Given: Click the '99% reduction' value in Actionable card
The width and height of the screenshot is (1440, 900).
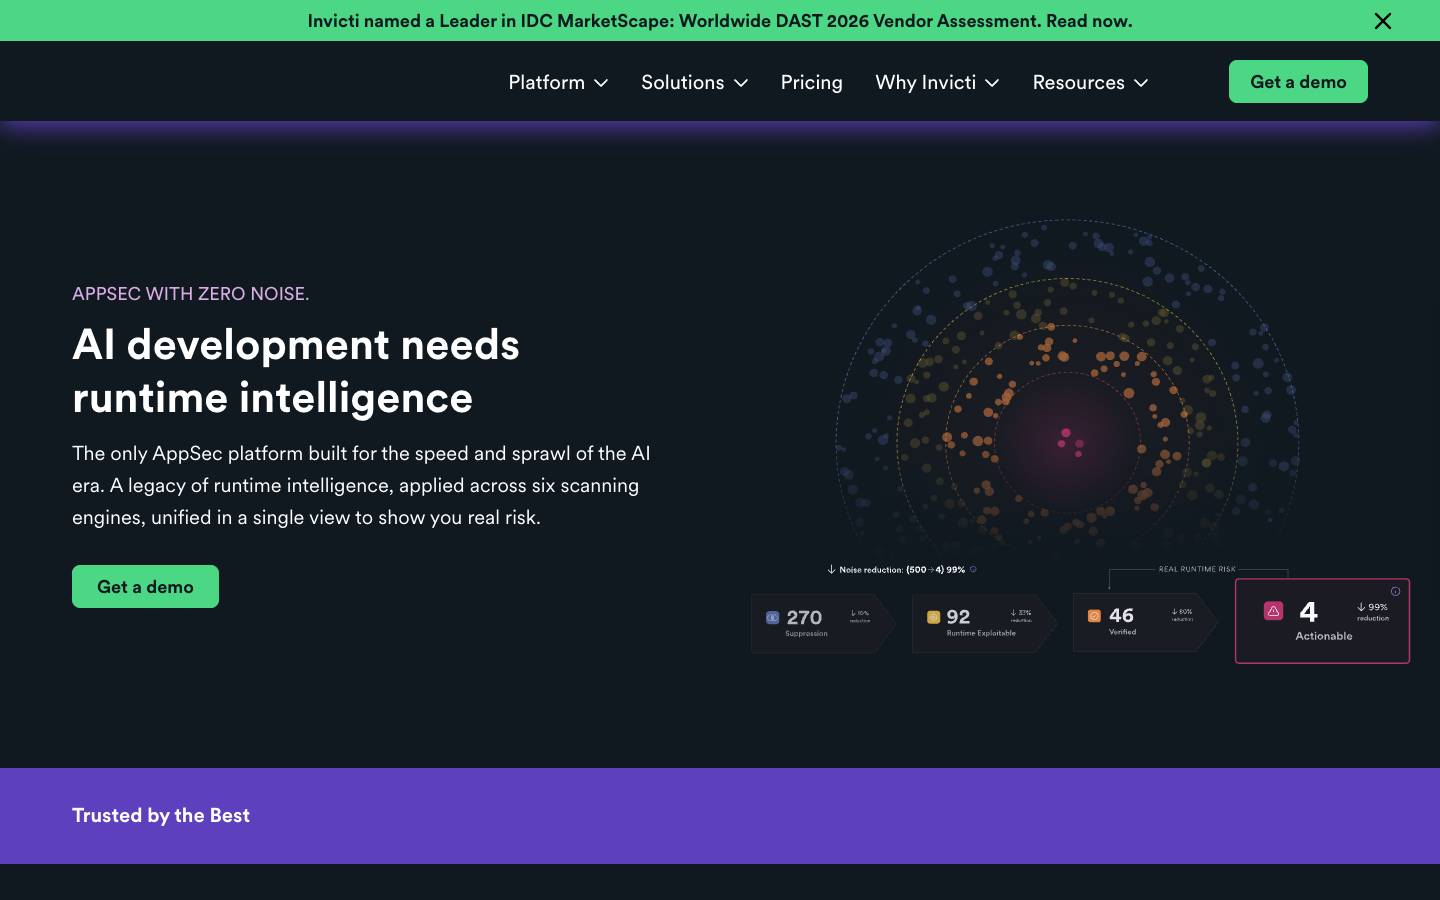Looking at the screenshot, I should coord(1373,612).
